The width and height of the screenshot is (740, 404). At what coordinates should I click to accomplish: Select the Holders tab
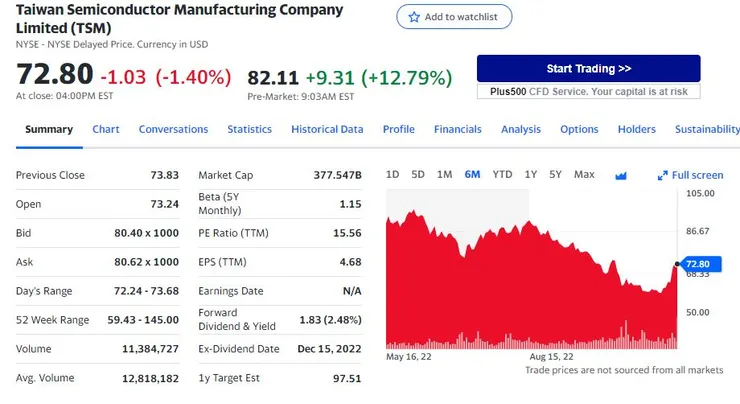point(636,129)
